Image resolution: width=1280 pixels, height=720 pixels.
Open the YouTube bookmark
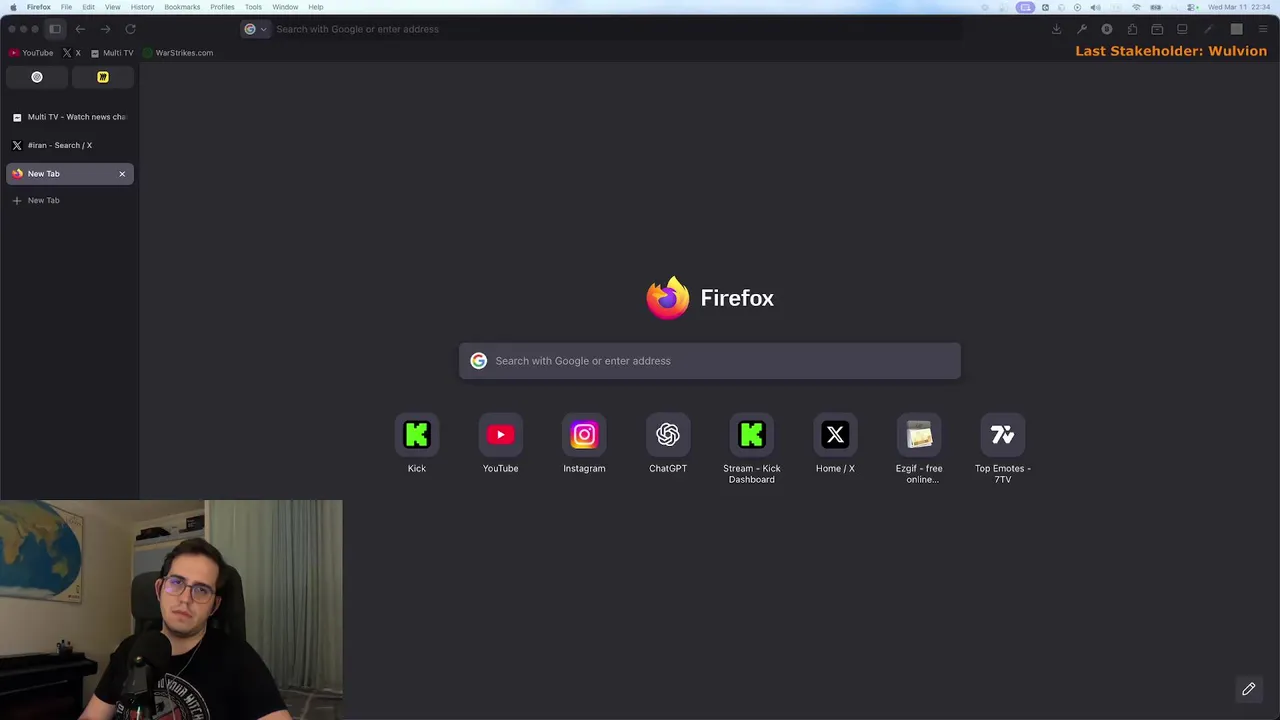point(31,53)
